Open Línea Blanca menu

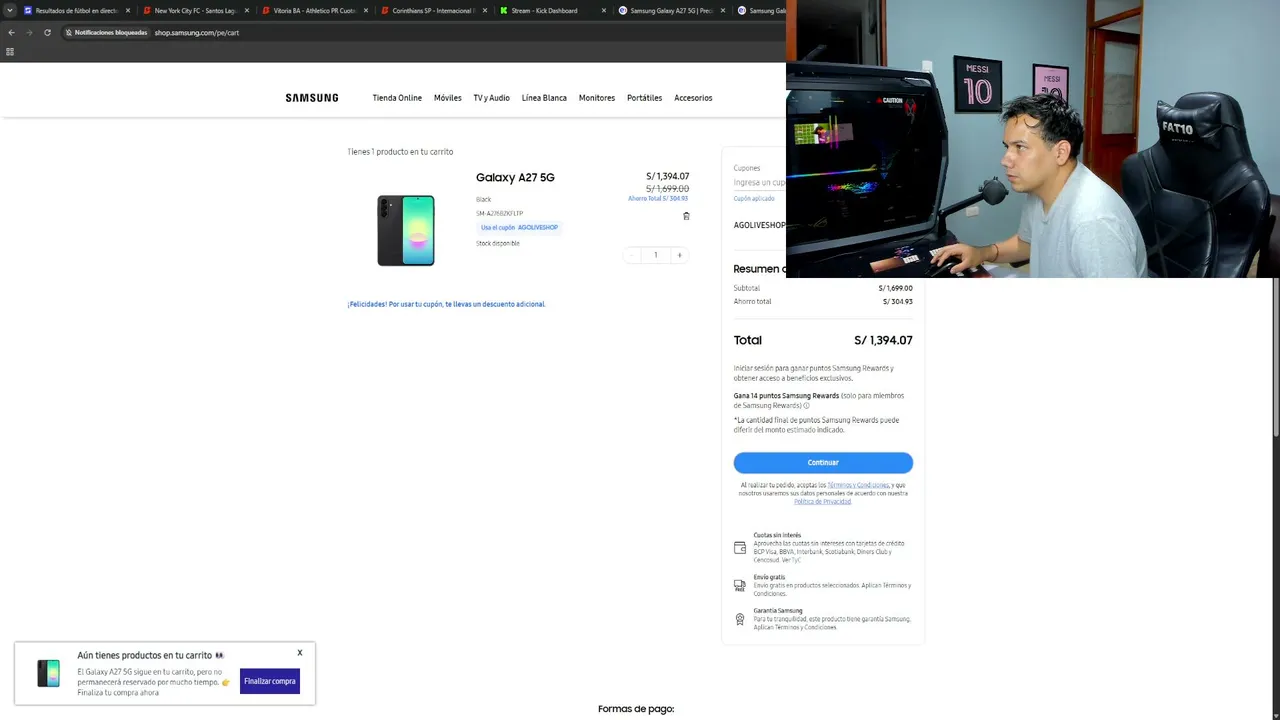tap(544, 98)
